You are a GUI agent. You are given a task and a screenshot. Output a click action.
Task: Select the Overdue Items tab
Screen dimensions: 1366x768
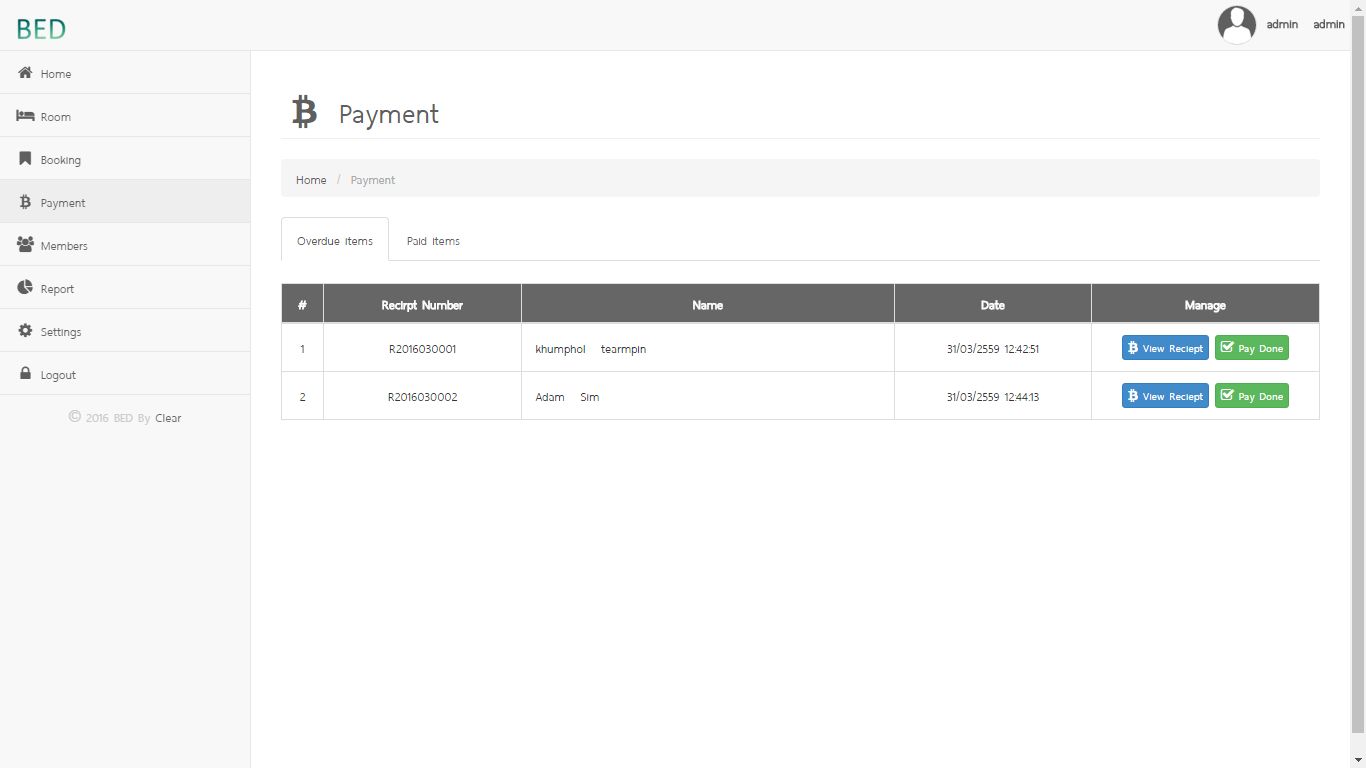(335, 241)
